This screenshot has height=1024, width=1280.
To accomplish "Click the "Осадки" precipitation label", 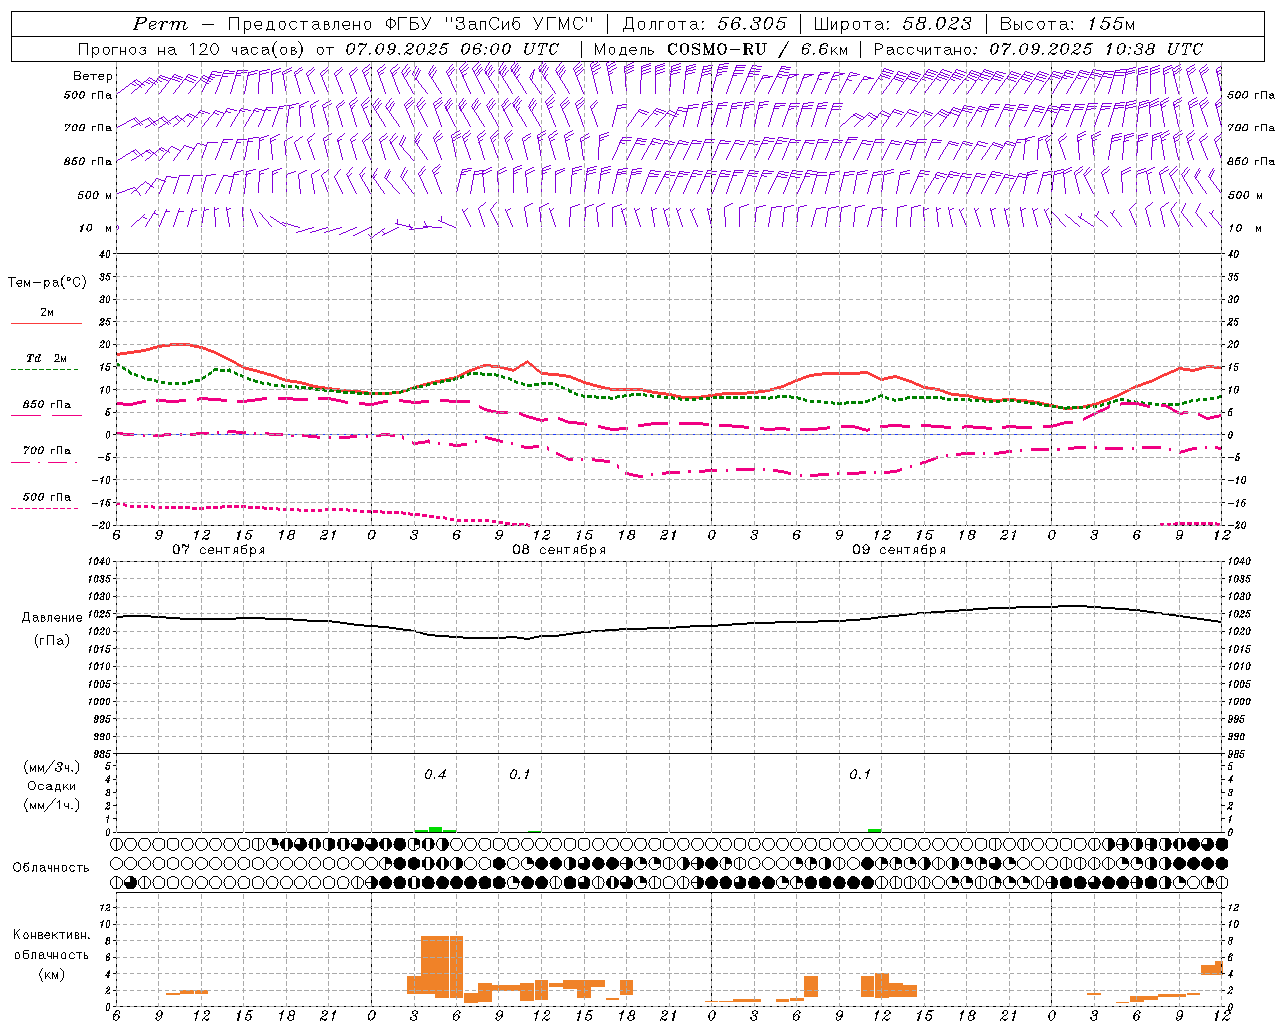I will coord(52,786).
